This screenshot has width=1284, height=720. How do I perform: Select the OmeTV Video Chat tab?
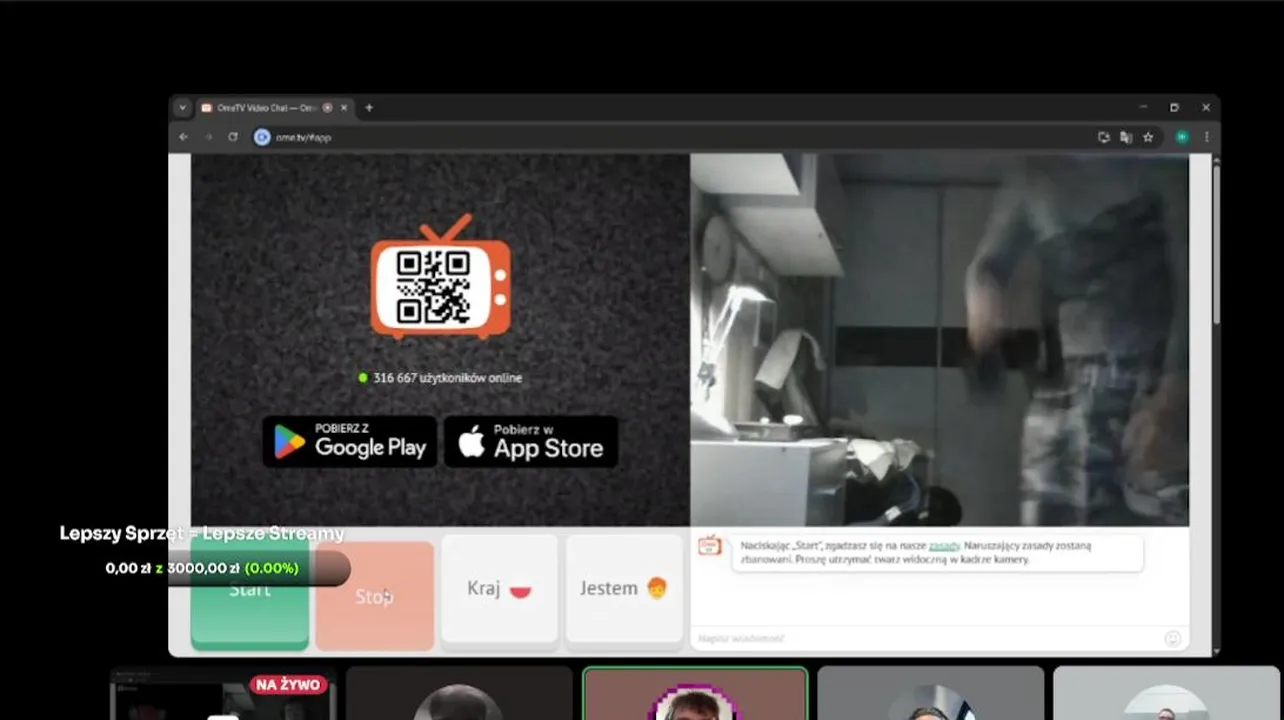[266, 108]
